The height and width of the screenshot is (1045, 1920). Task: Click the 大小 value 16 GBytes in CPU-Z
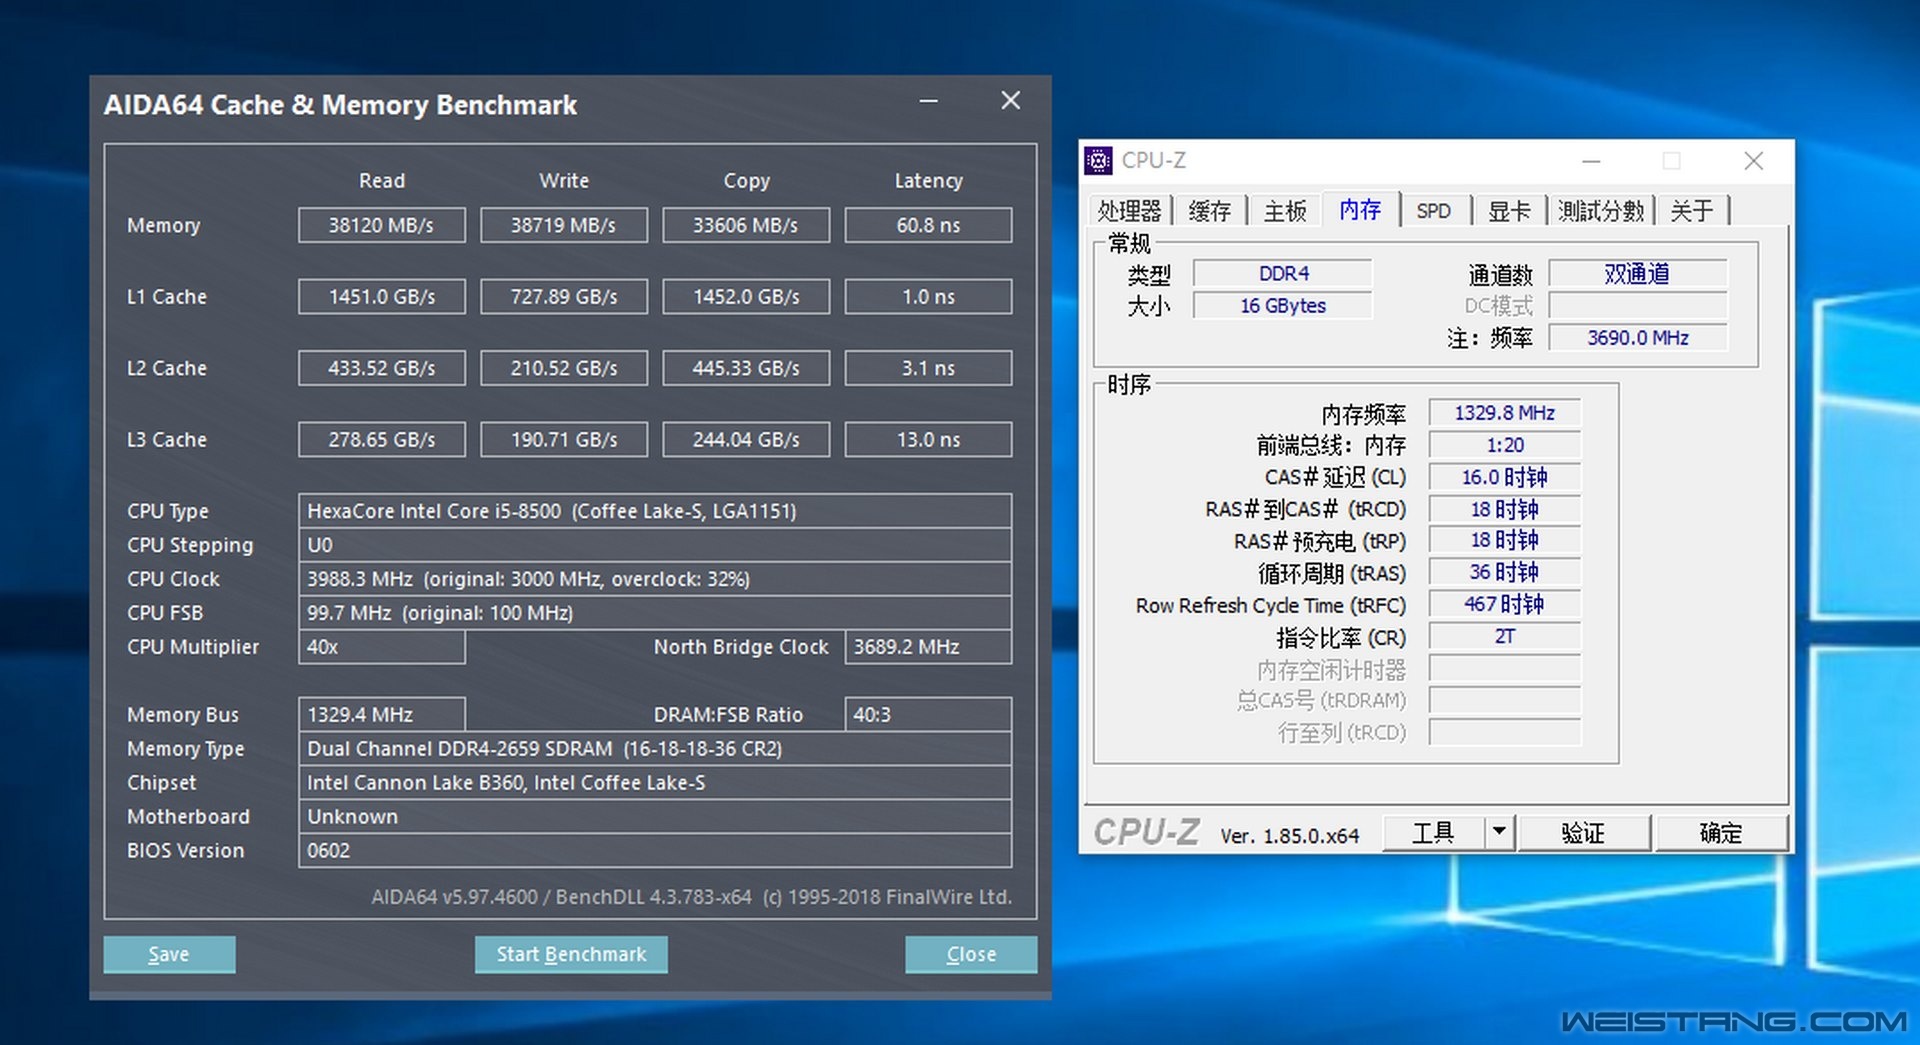click(1283, 305)
